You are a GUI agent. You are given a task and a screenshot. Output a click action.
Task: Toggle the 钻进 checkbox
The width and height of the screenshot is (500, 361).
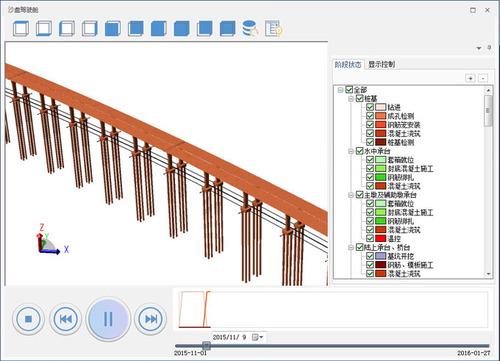pos(370,107)
